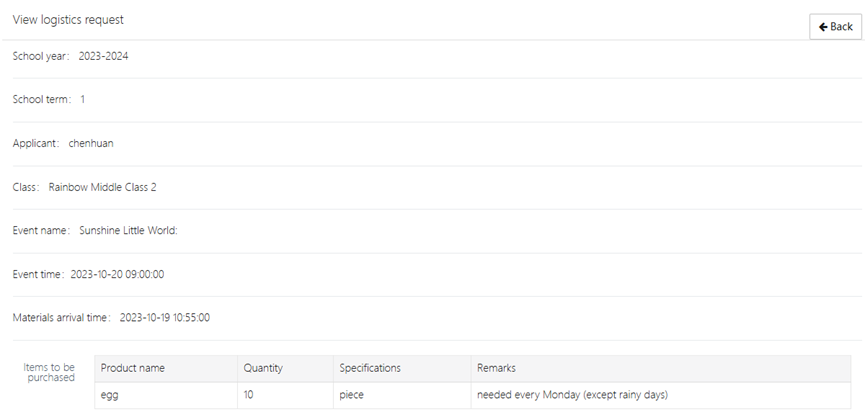Click the Materials arrival time label
This screenshot has height=412, width=865.
(x=62, y=318)
